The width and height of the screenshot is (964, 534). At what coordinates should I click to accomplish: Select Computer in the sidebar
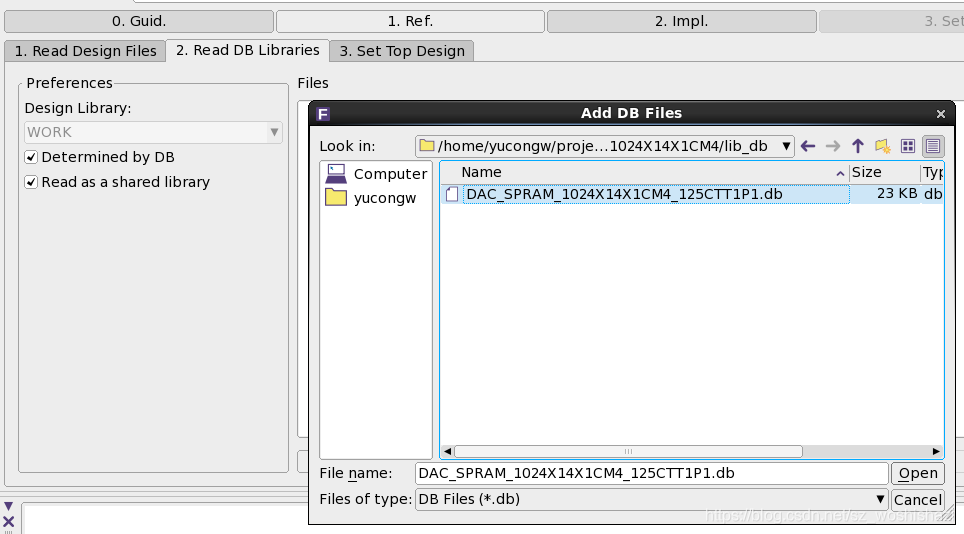pos(376,174)
